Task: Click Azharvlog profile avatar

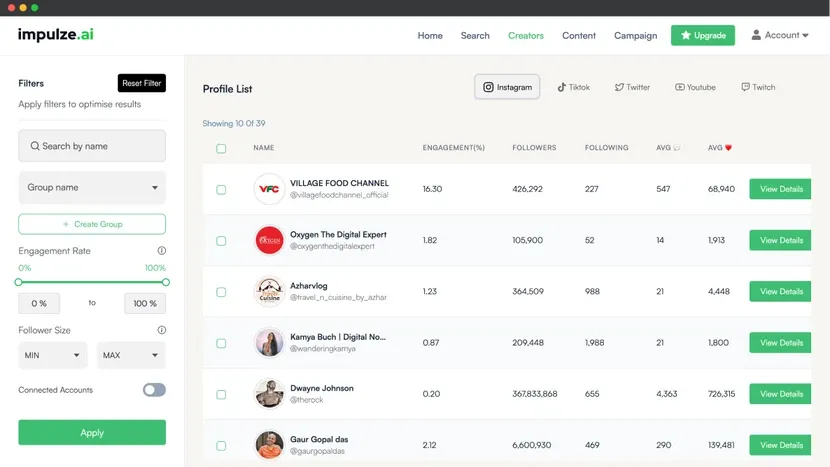Action: pos(269,291)
